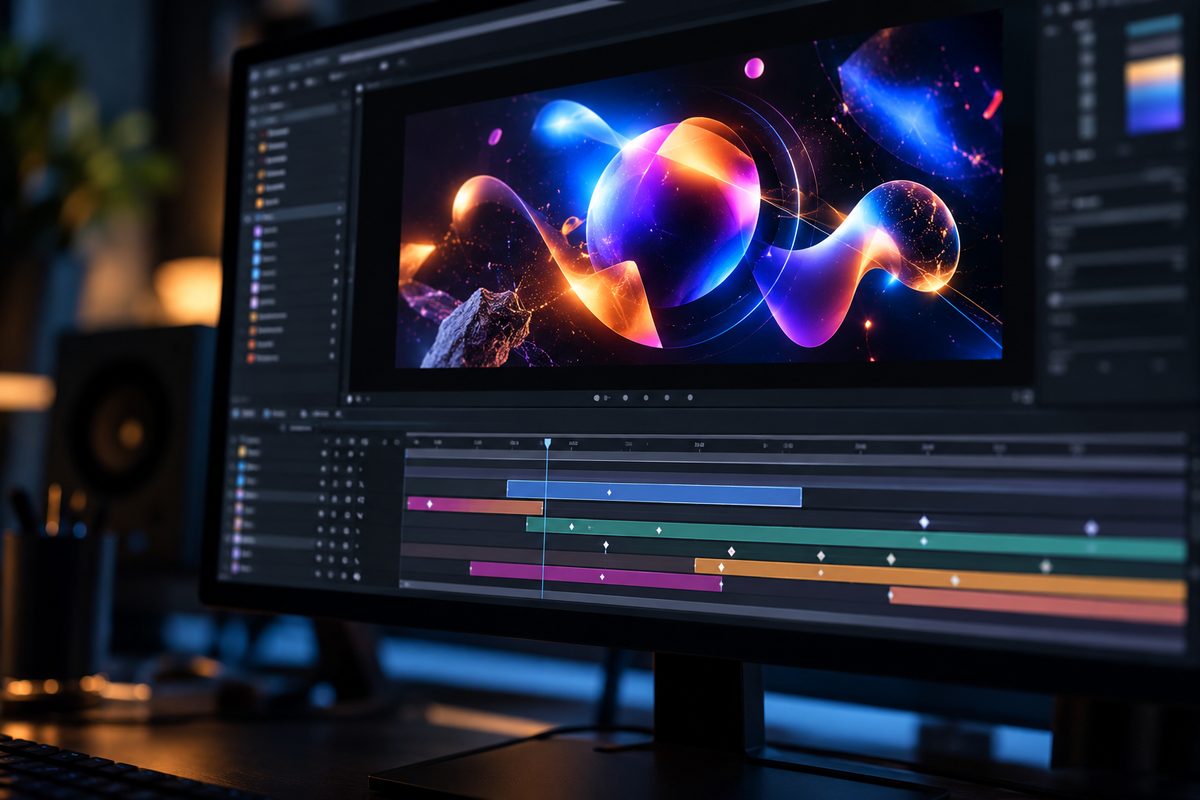Click the blue playhead marker on the ruler
The image size is (1200, 800).
tap(547, 443)
